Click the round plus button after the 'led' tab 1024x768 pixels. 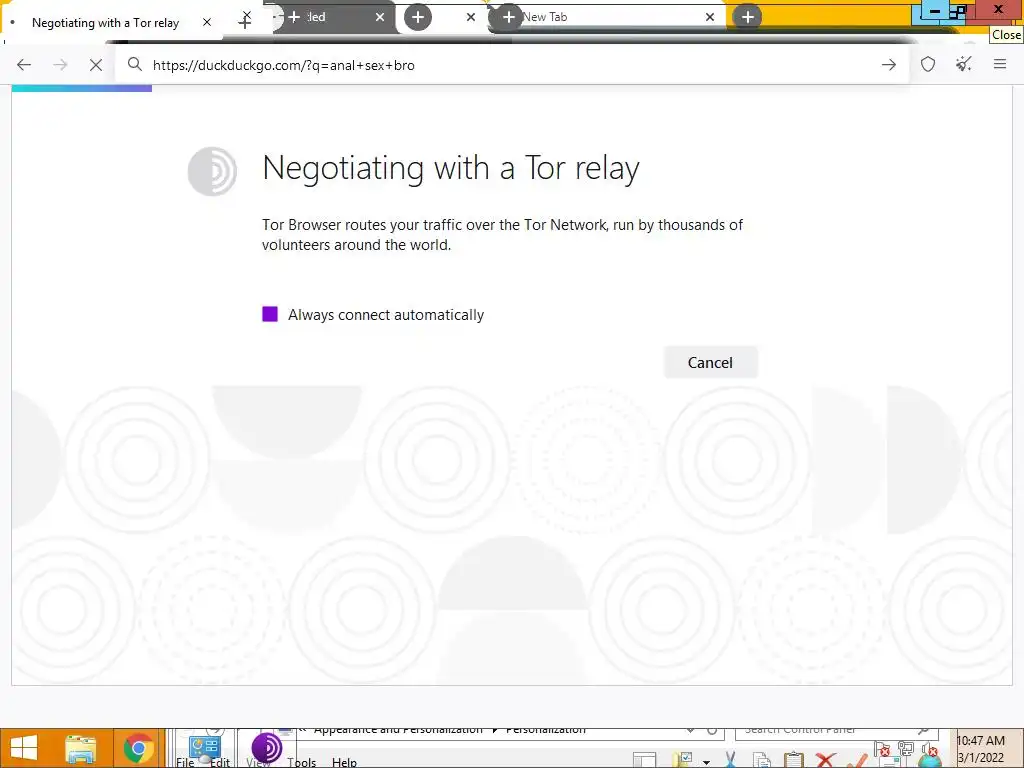(x=418, y=17)
